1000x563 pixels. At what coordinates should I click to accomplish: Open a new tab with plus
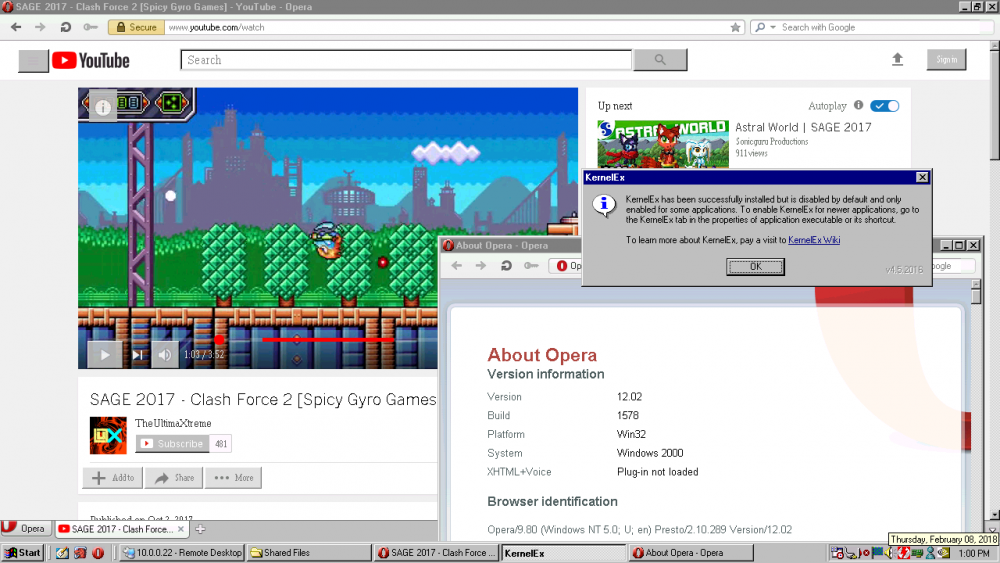pos(200,529)
